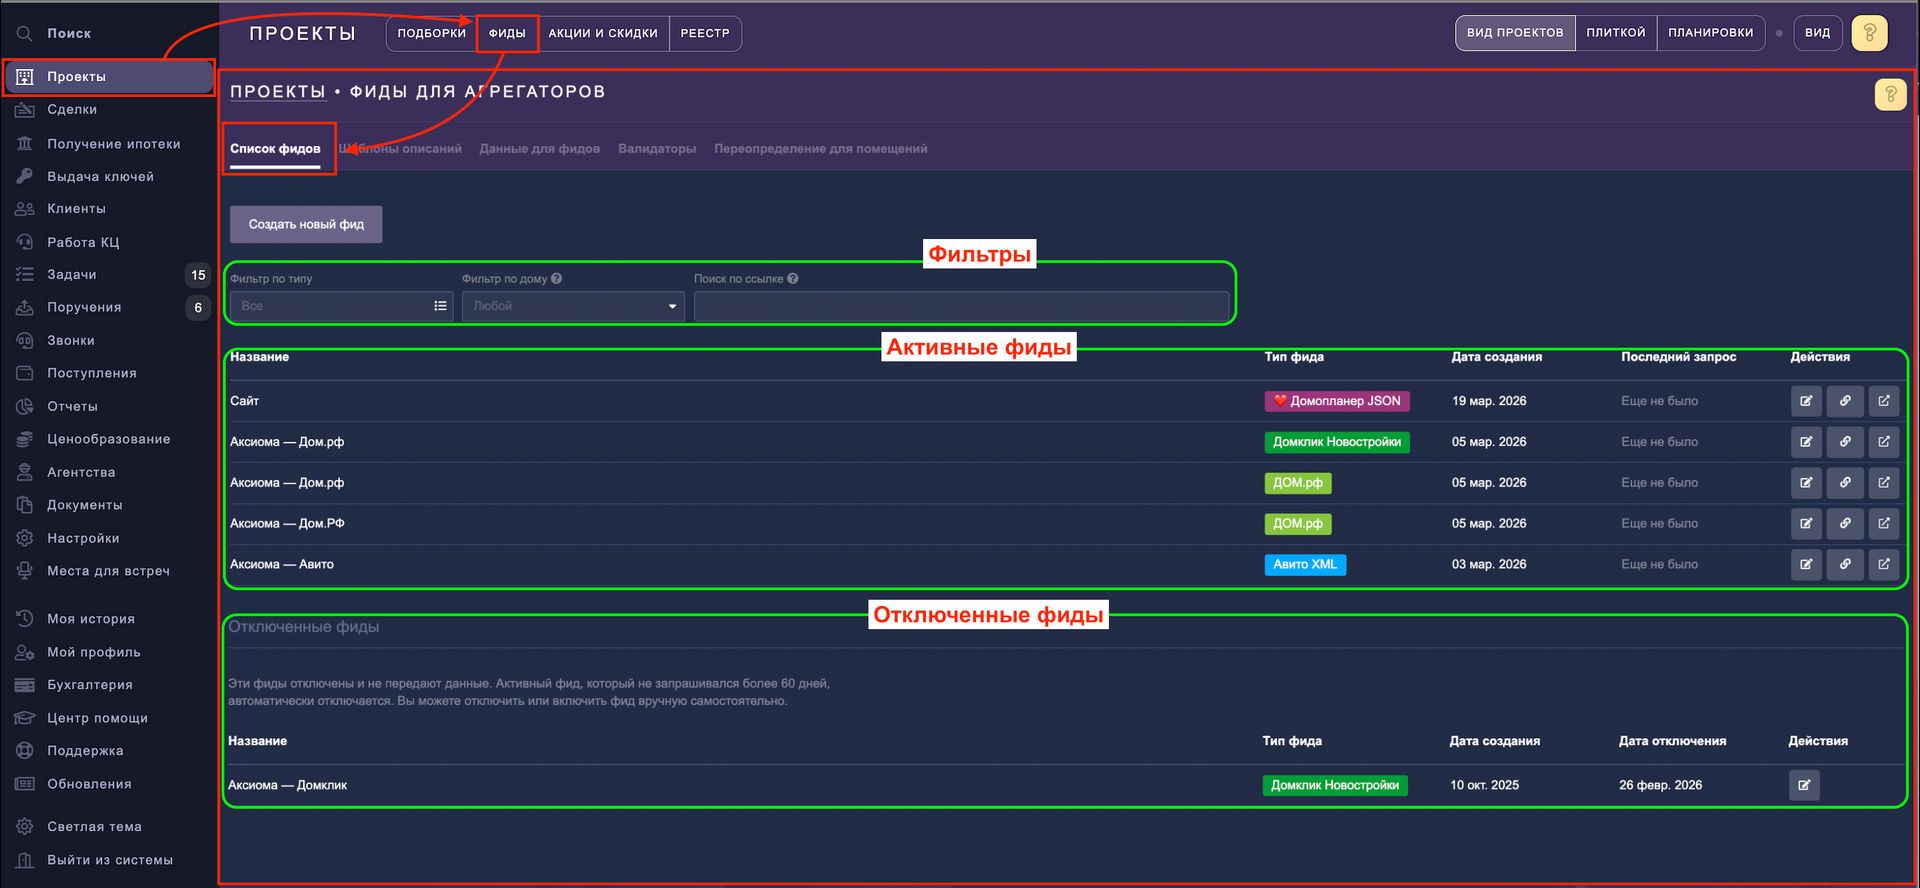
Task: Open external link icon for Аксиома — Авито
Action: coord(1884,564)
